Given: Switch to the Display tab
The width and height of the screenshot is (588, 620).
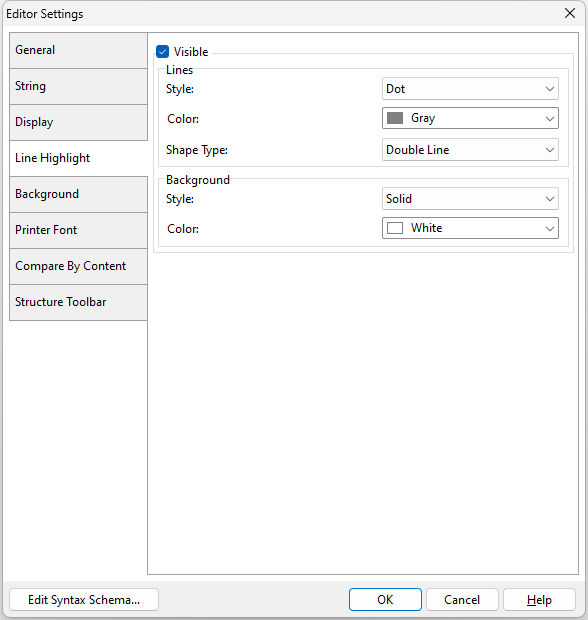Looking at the screenshot, I should [78, 123].
